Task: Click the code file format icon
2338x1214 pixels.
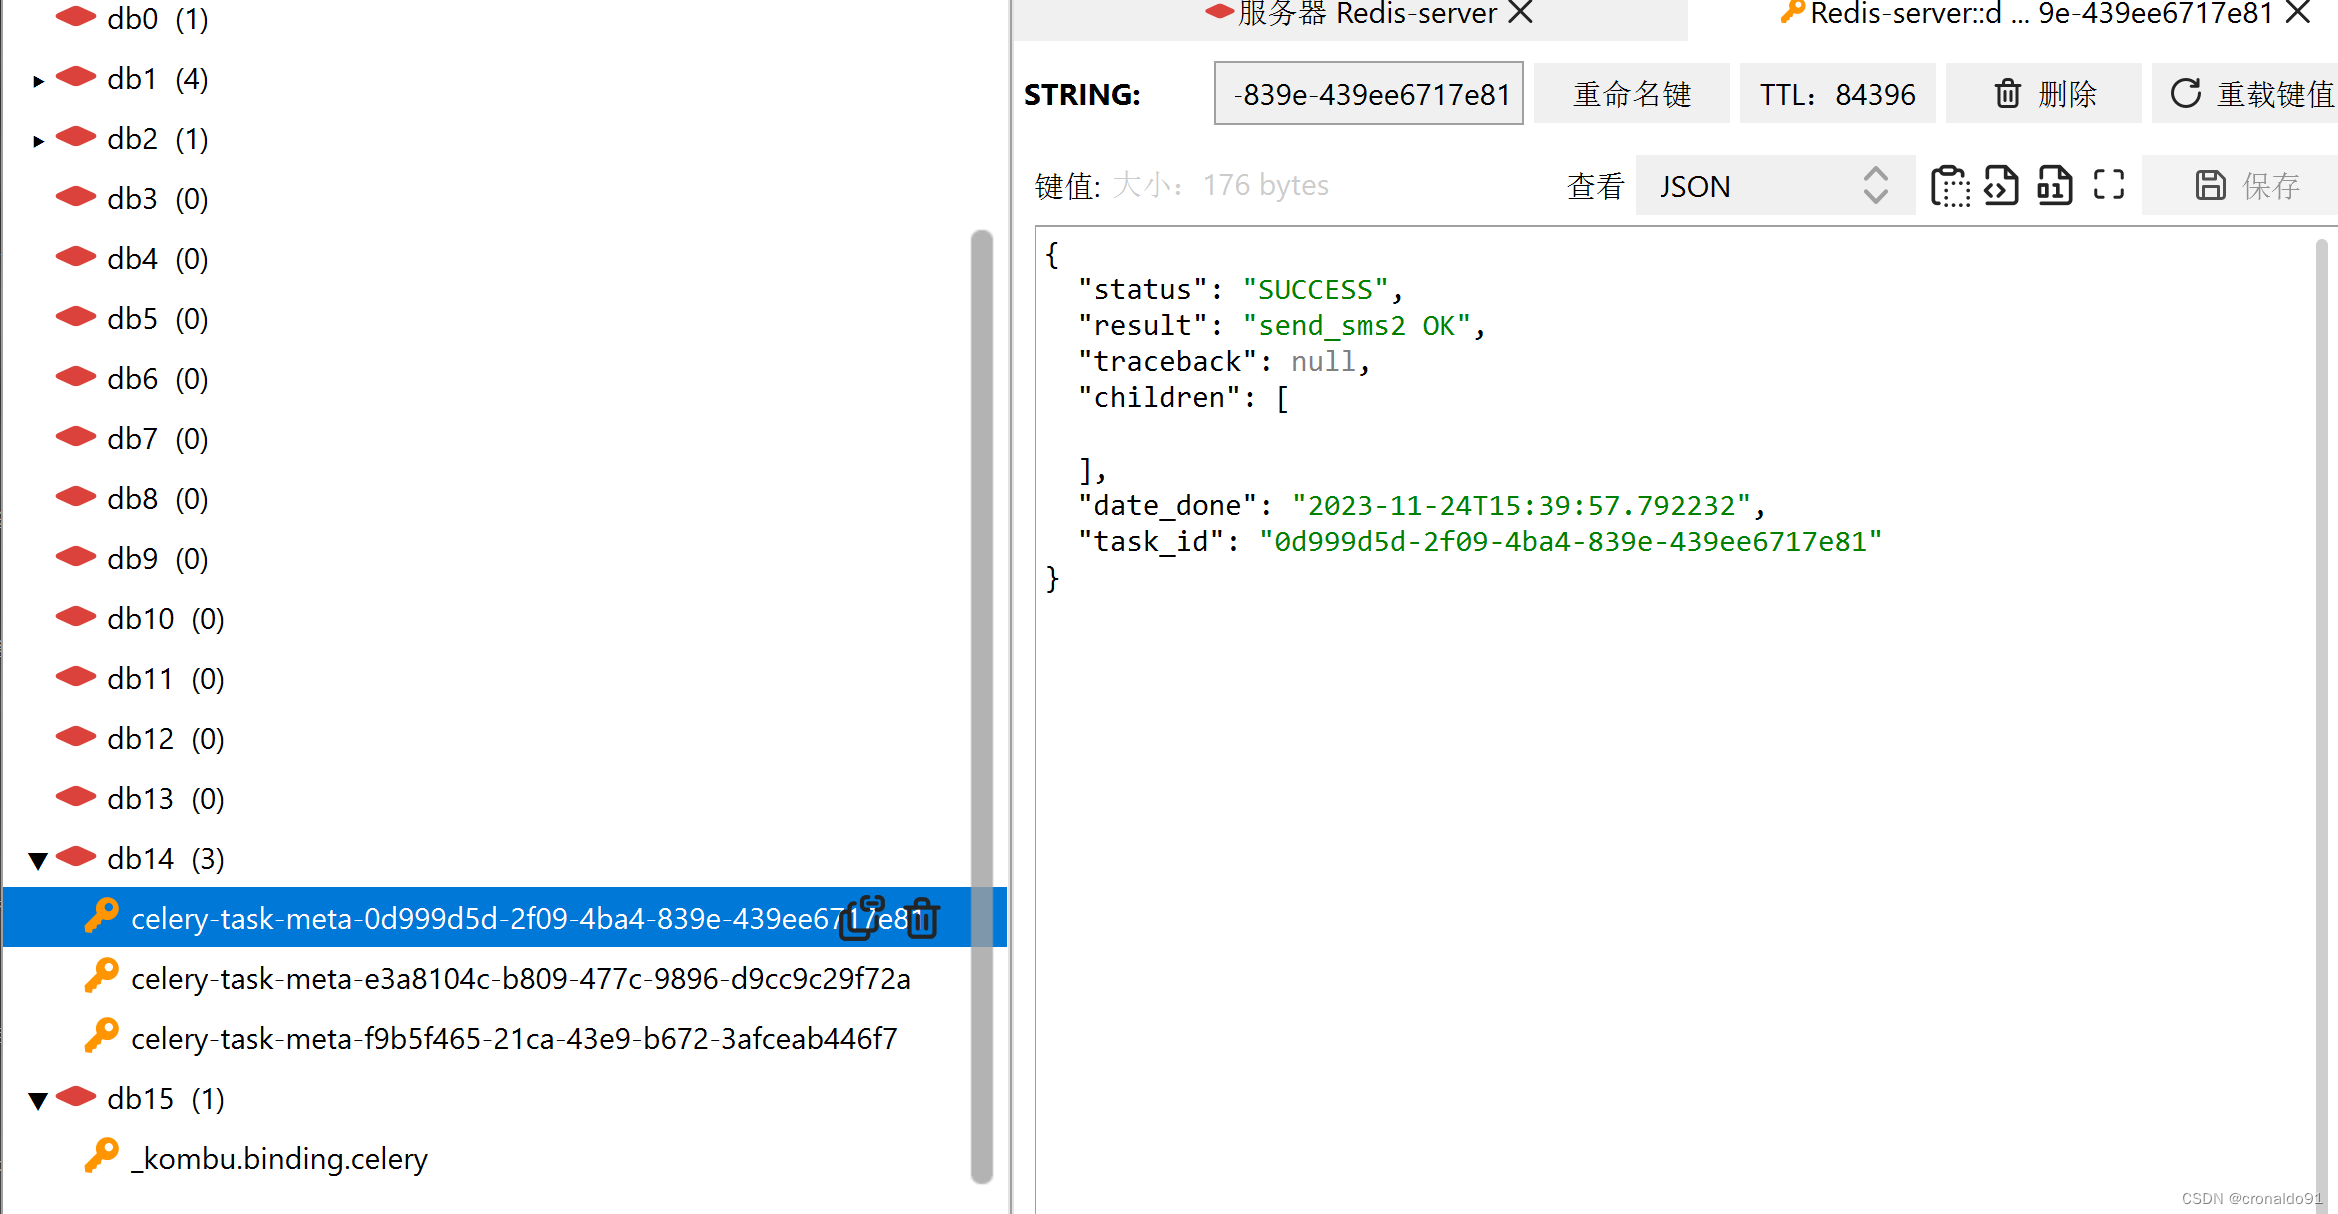Action: pos(2001,186)
